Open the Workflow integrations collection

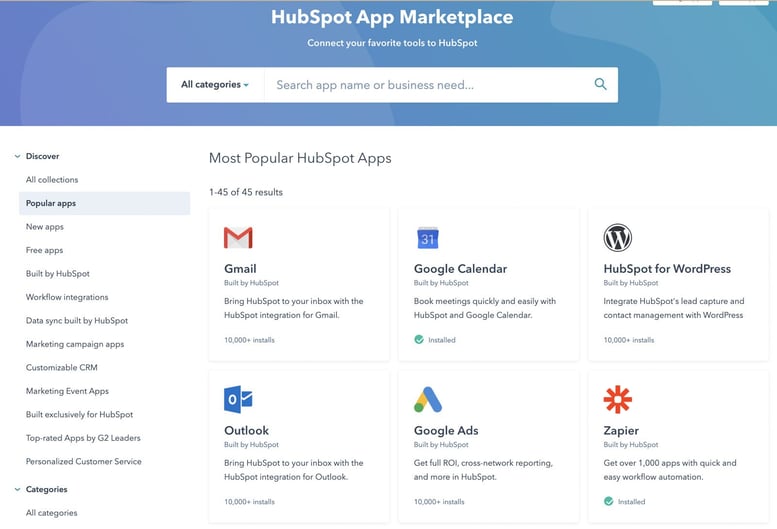click(67, 297)
